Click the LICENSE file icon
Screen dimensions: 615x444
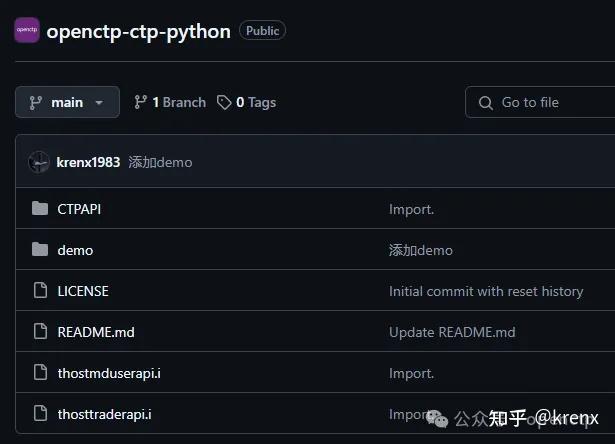[x=40, y=291]
